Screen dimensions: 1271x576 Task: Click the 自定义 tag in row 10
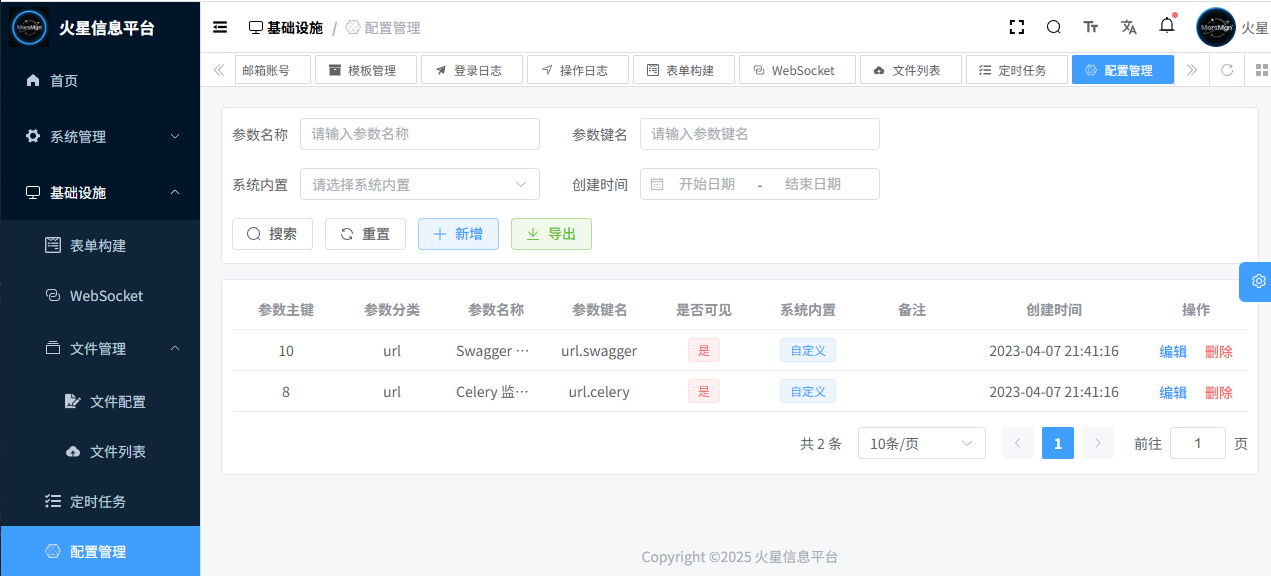[x=808, y=350]
